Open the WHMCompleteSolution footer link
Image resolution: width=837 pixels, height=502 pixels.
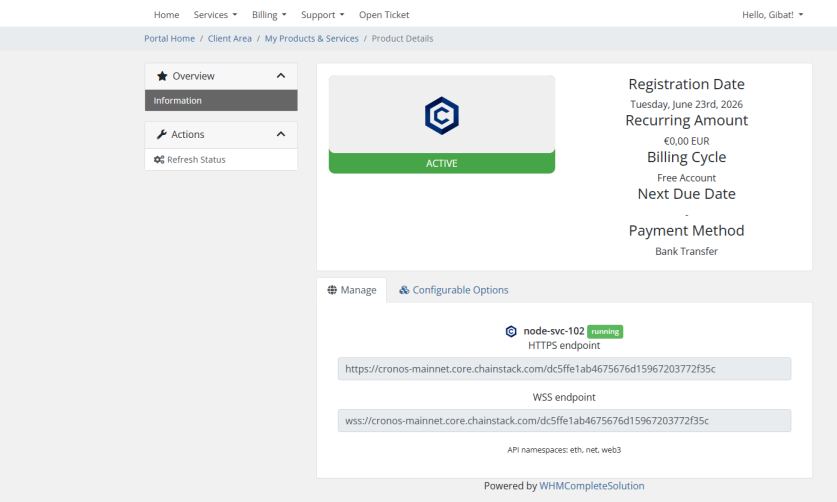[591, 486]
